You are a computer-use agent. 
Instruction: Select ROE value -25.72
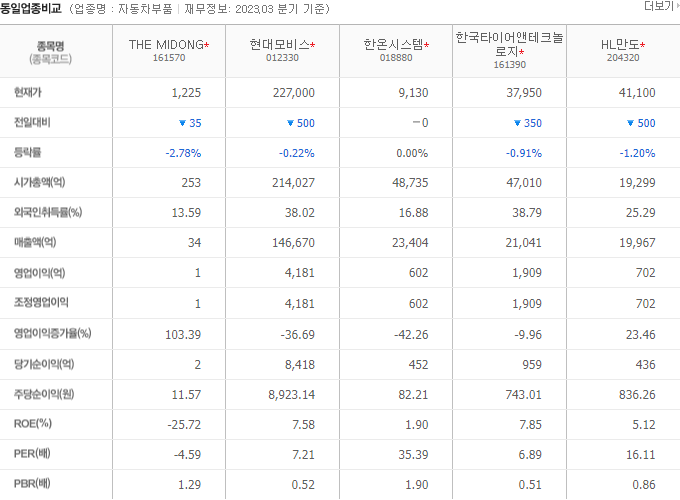(x=184, y=425)
